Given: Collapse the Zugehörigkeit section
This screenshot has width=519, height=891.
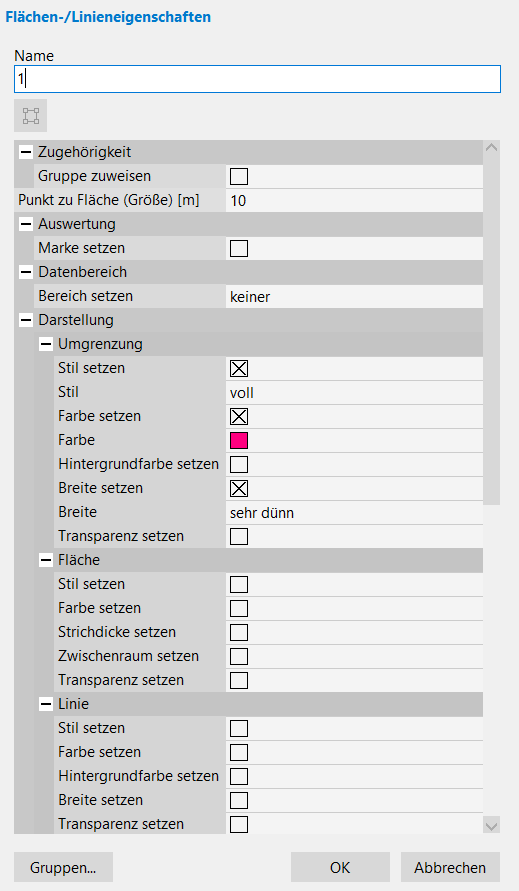Looking at the screenshot, I should (26, 152).
